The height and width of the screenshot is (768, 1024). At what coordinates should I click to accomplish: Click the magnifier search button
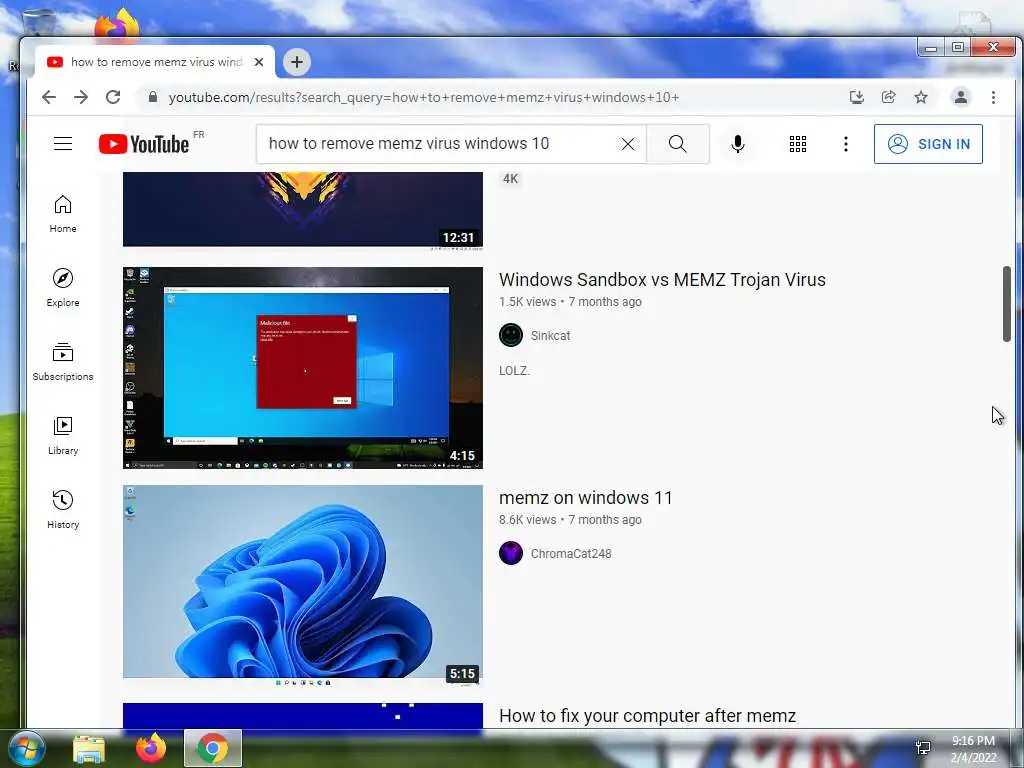[x=678, y=144]
